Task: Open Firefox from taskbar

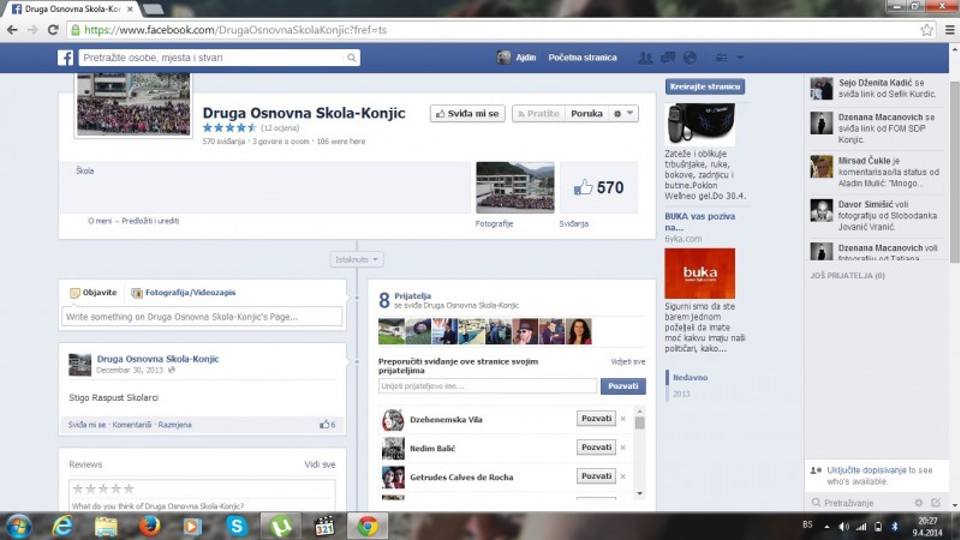Action: click(149, 526)
